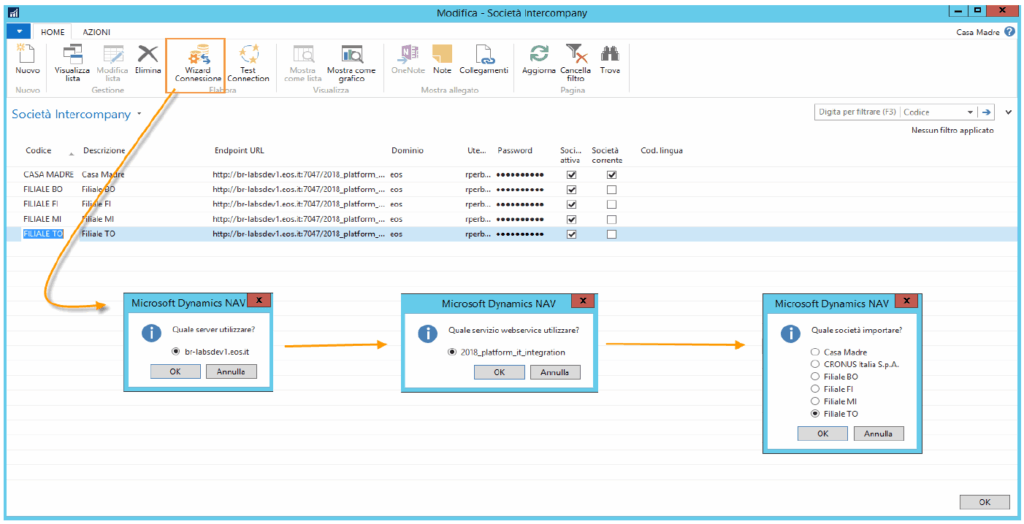Screen dimensions: 1024x524
Task: Click Annulla in the società importare dialog
Action: (x=878, y=433)
